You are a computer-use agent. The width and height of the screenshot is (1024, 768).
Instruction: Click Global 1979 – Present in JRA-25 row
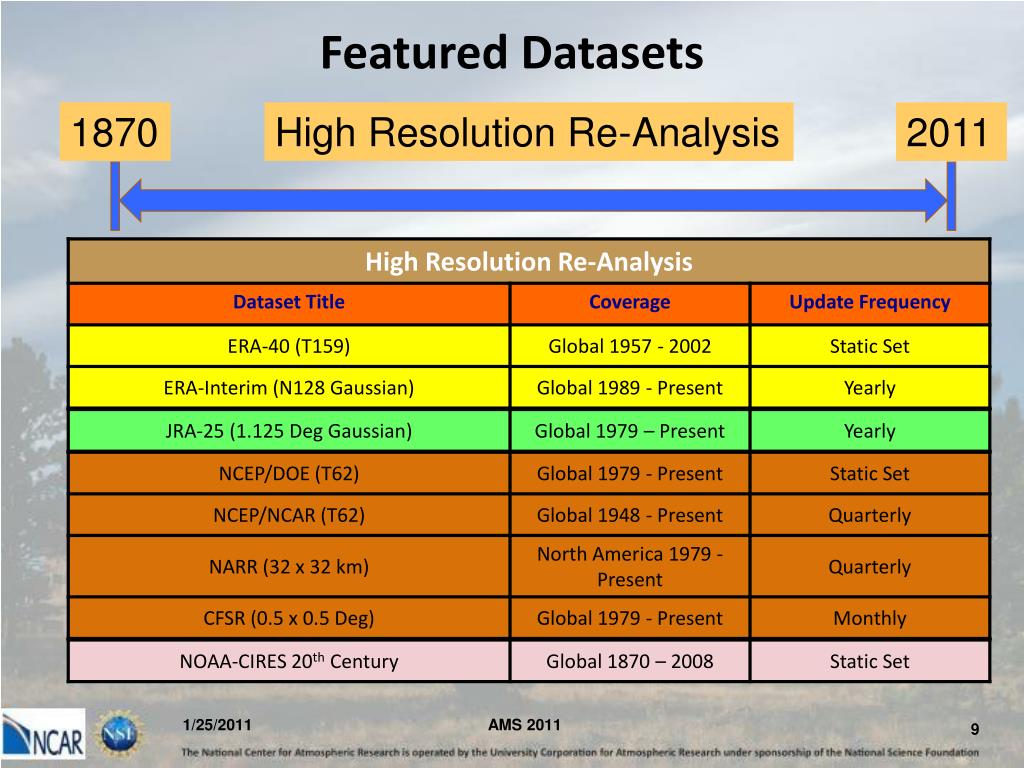[630, 431]
